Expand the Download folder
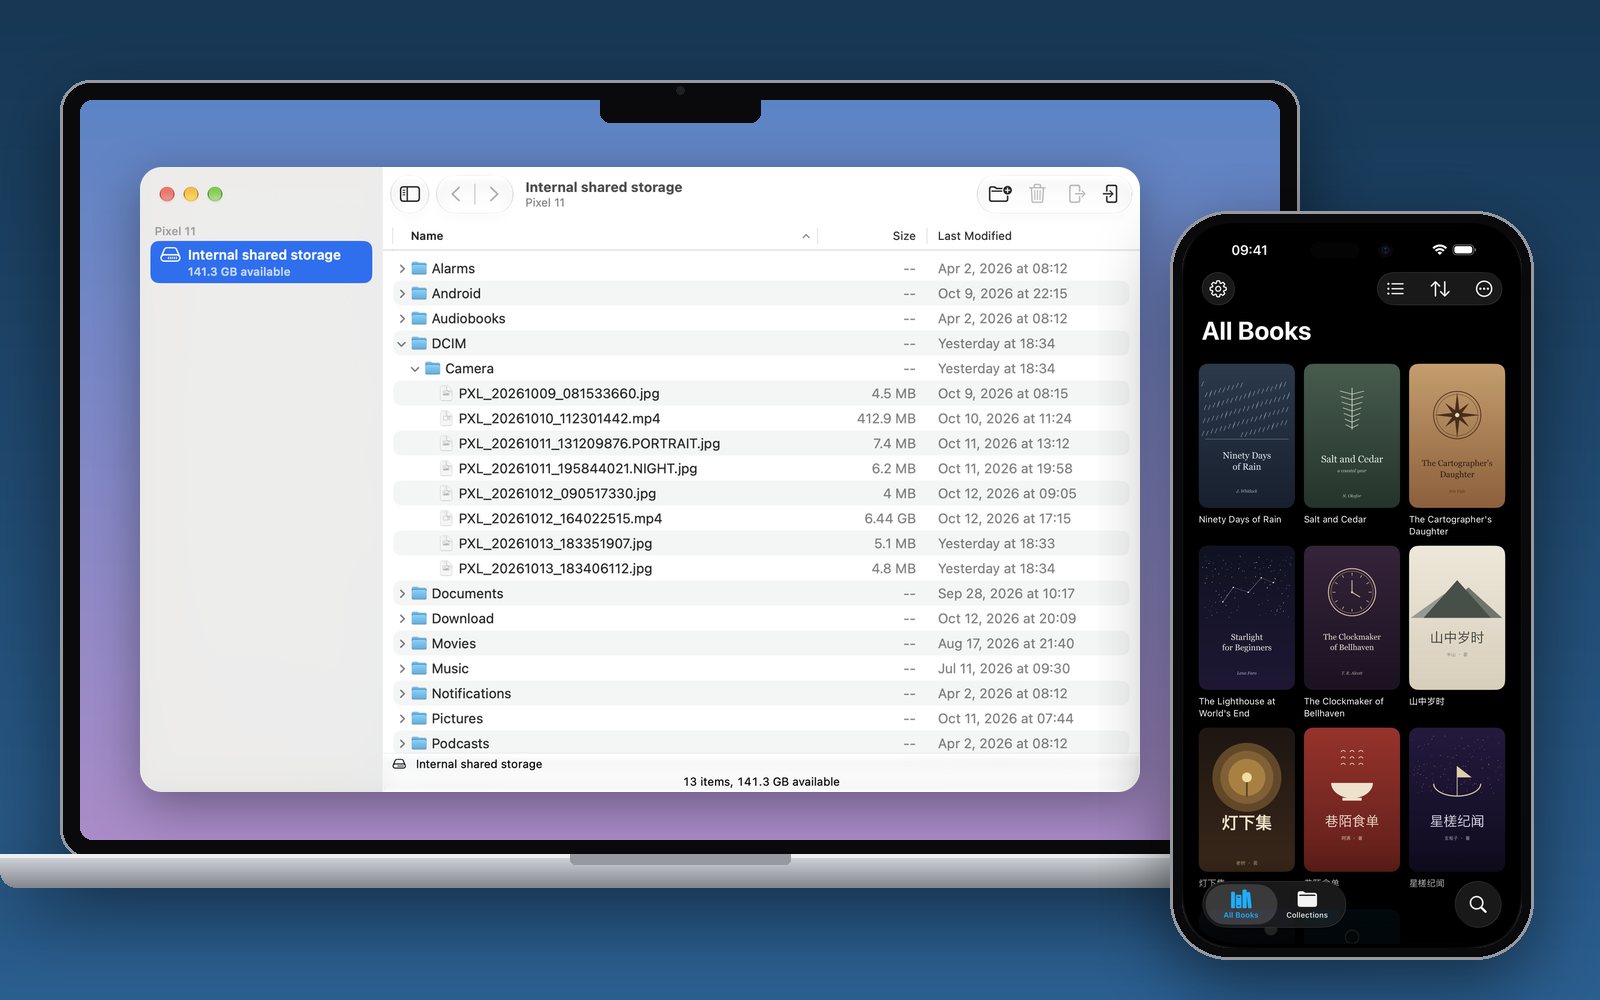1600x1000 pixels. click(x=402, y=619)
